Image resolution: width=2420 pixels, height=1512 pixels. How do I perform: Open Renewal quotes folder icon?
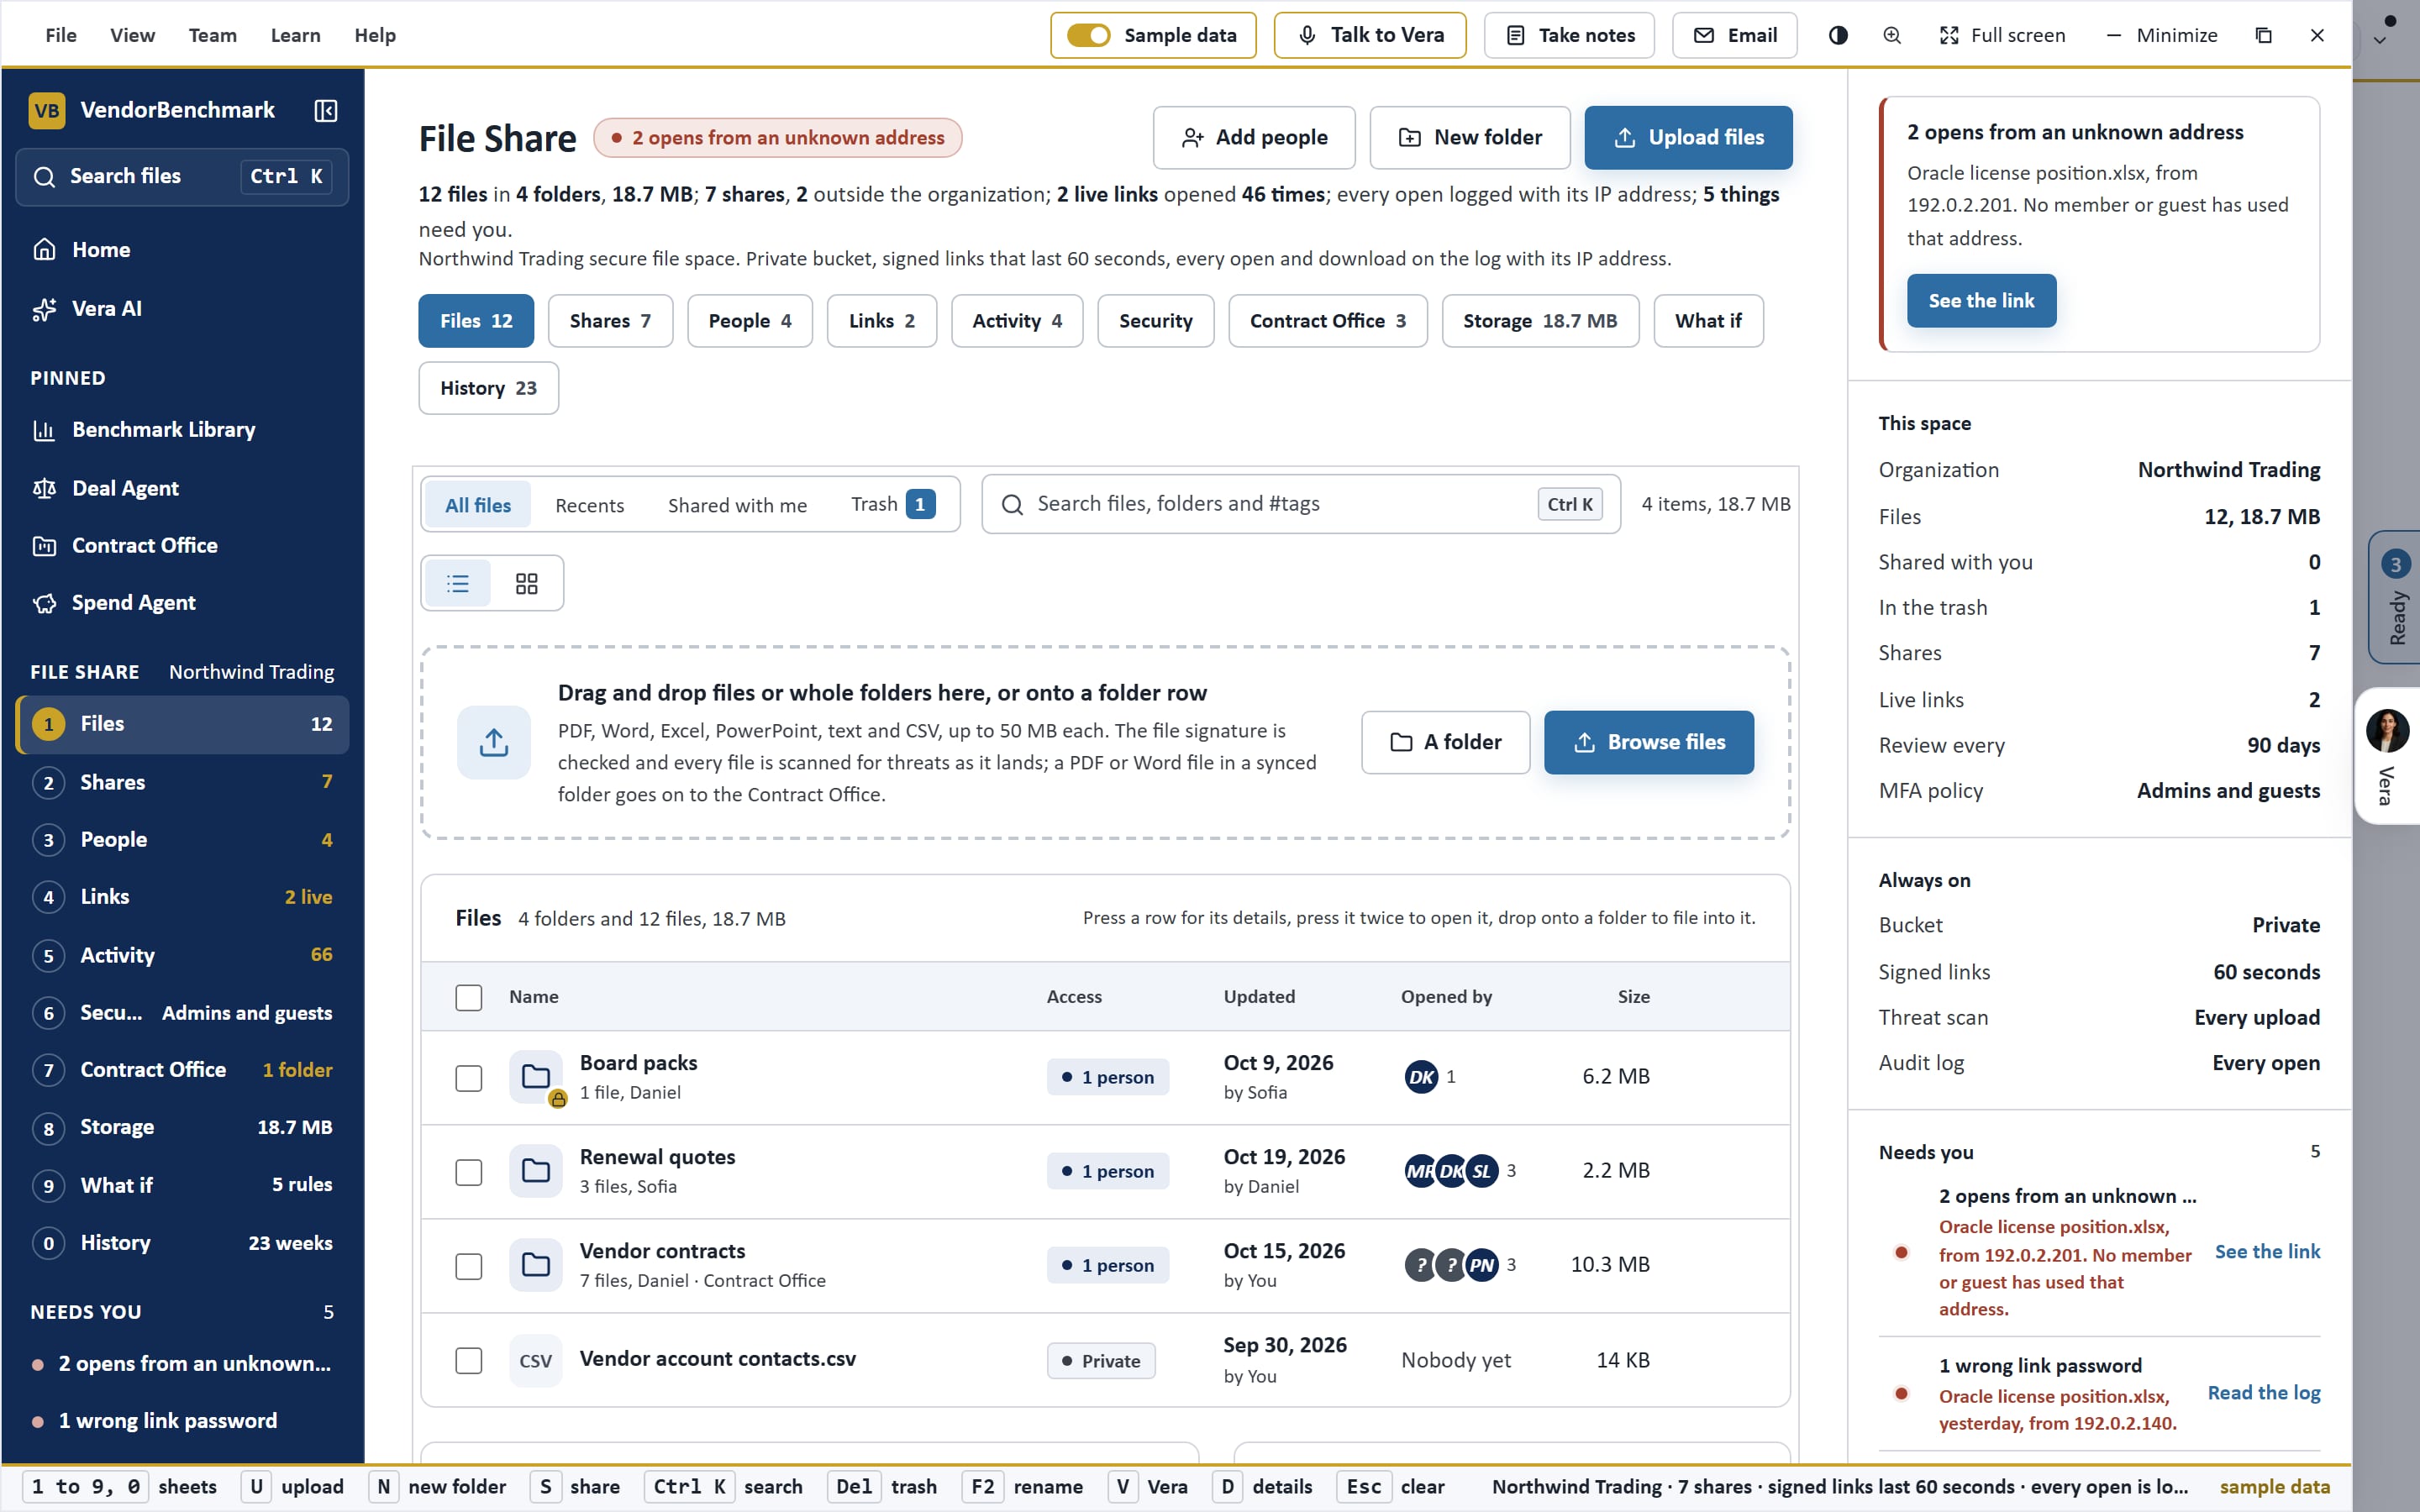[x=536, y=1171]
